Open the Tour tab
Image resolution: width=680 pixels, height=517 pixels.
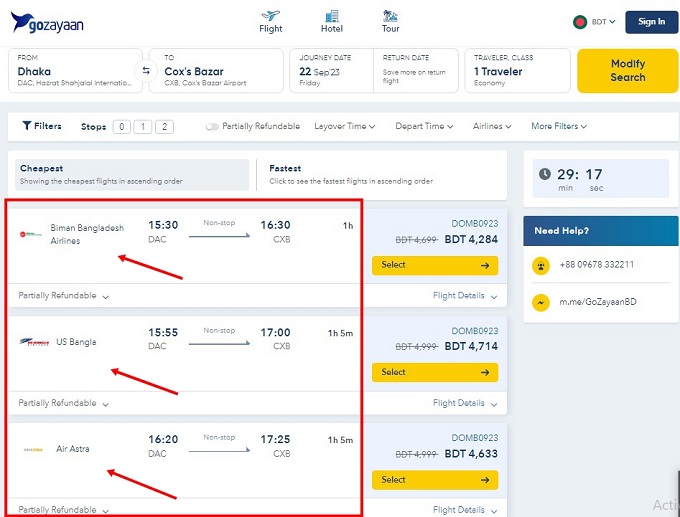[390, 22]
